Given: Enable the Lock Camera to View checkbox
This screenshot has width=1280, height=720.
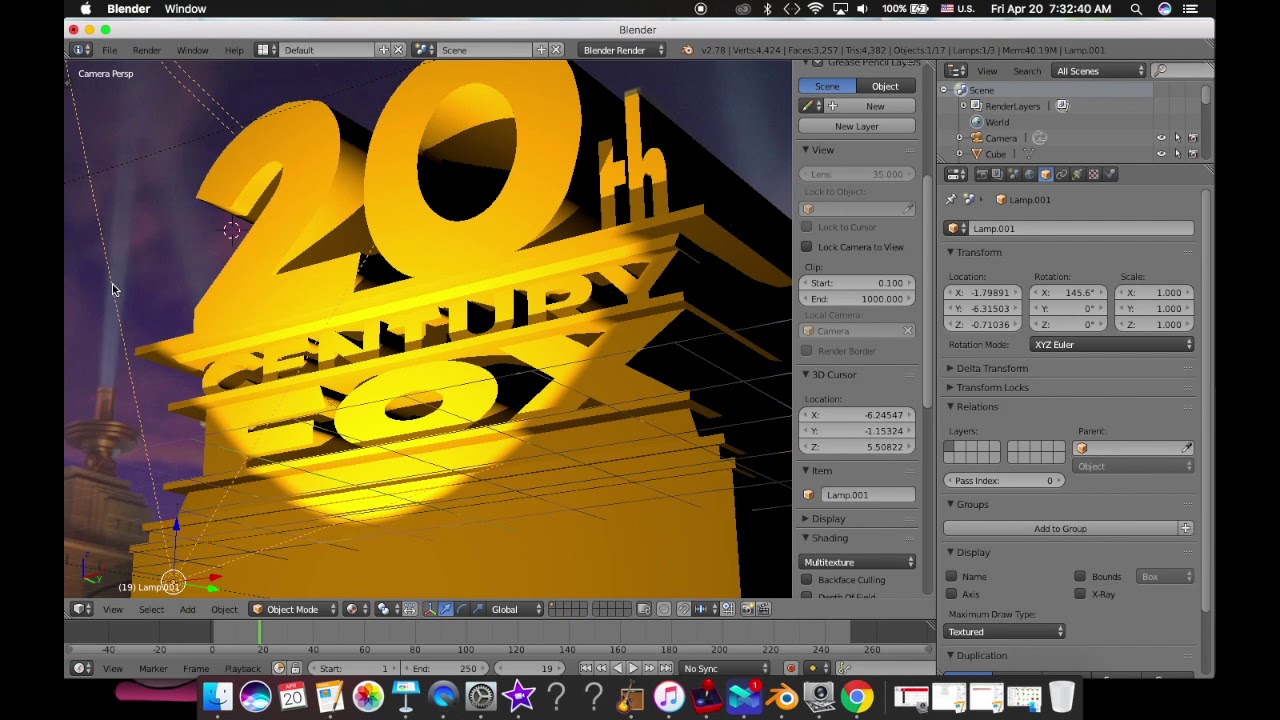Looking at the screenshot, I should 807,247.
